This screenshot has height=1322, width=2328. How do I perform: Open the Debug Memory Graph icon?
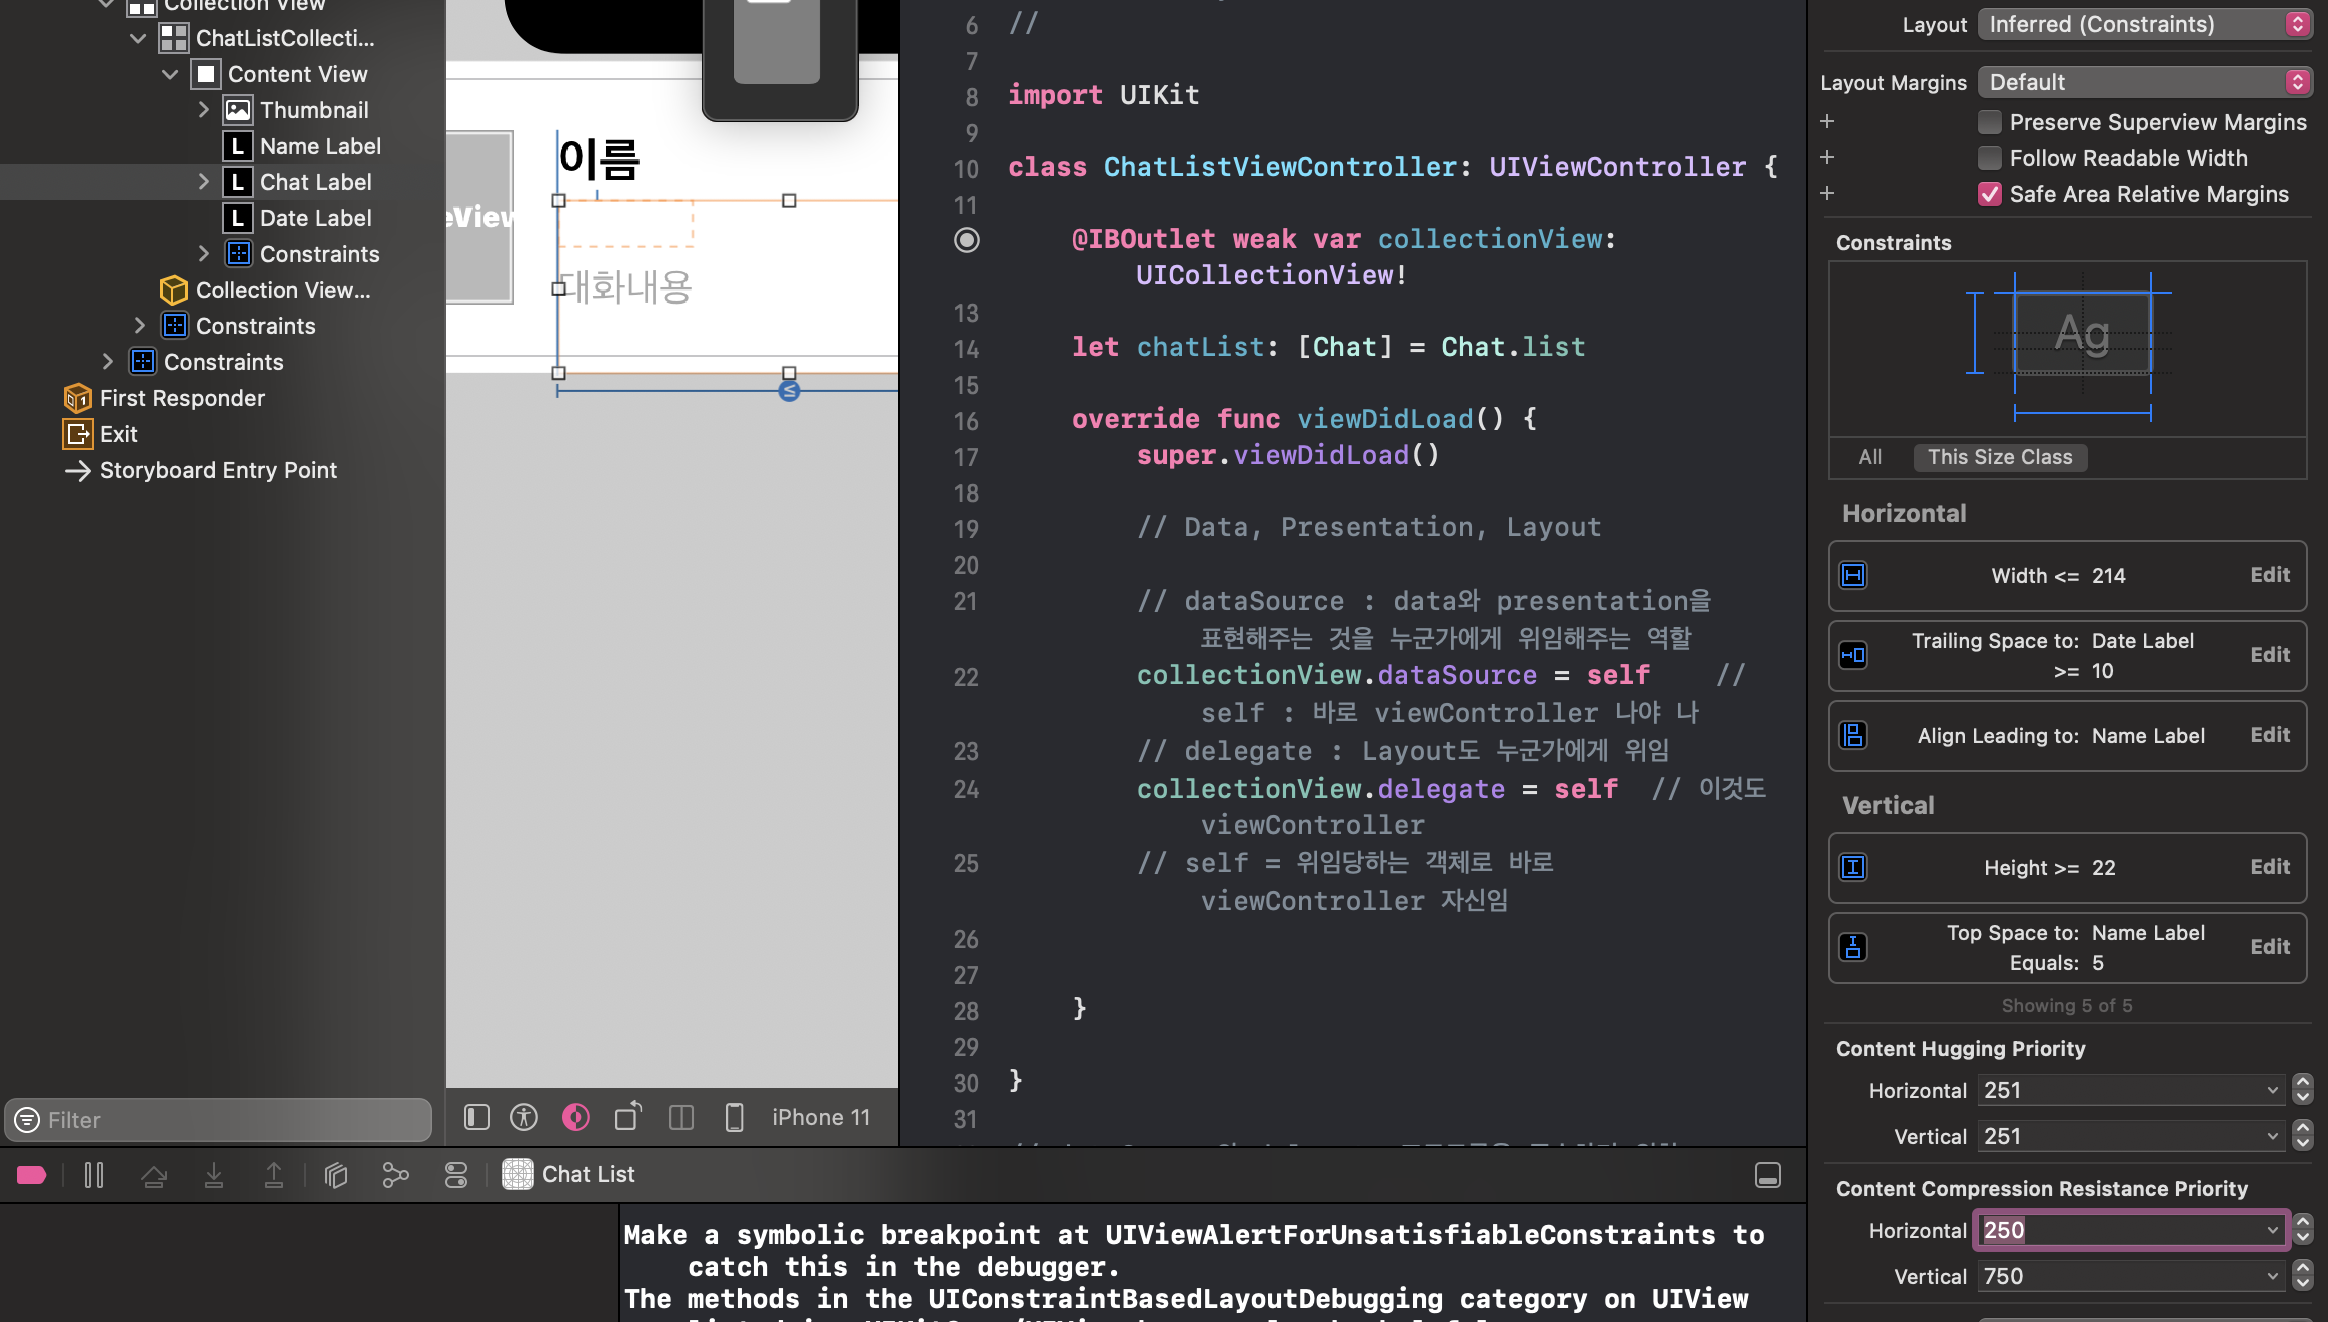coord(396,1175)
